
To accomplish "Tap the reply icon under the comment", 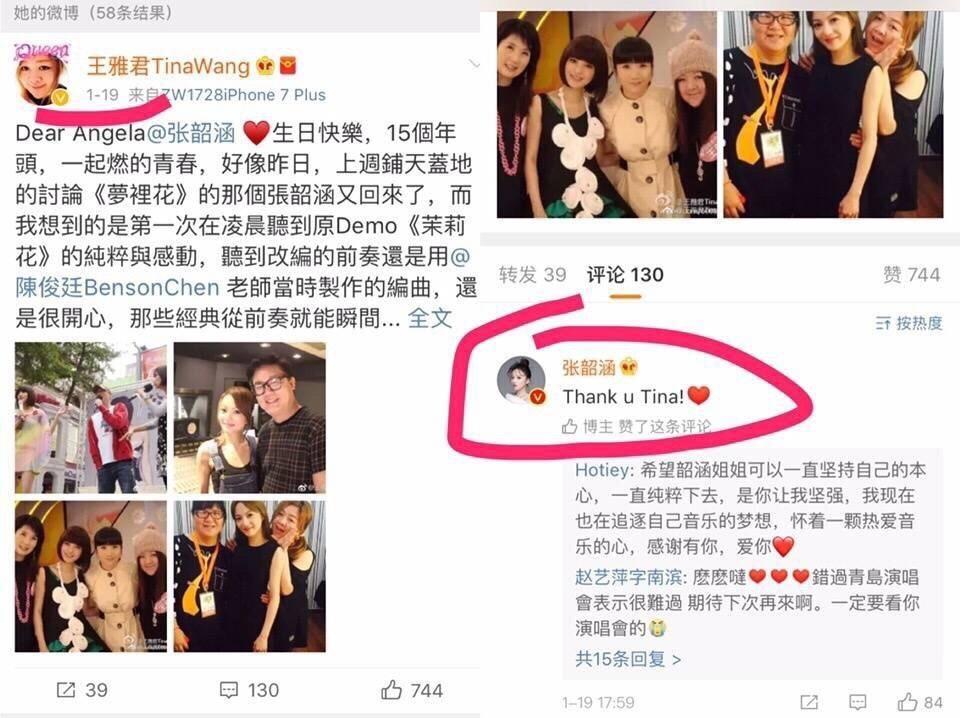I will [858, 702].
